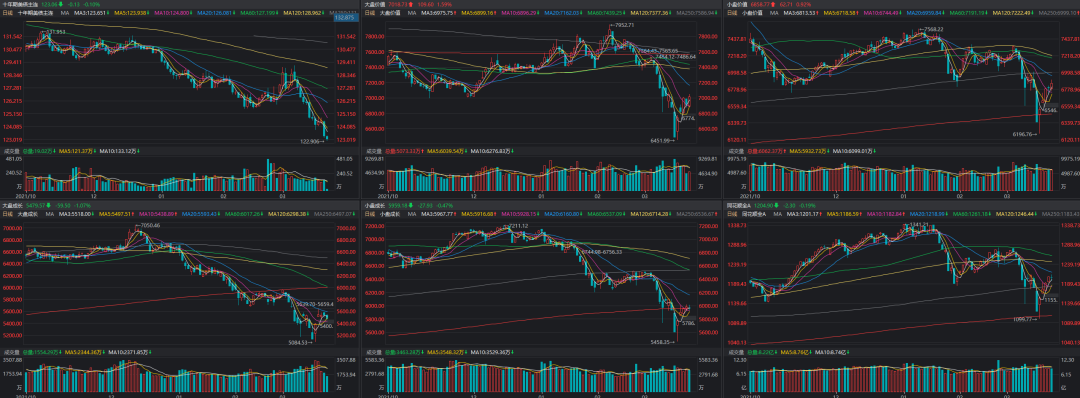Click the 5458.35 low marker in 小盘成长

pyautogui.click(x=659, y=341)
